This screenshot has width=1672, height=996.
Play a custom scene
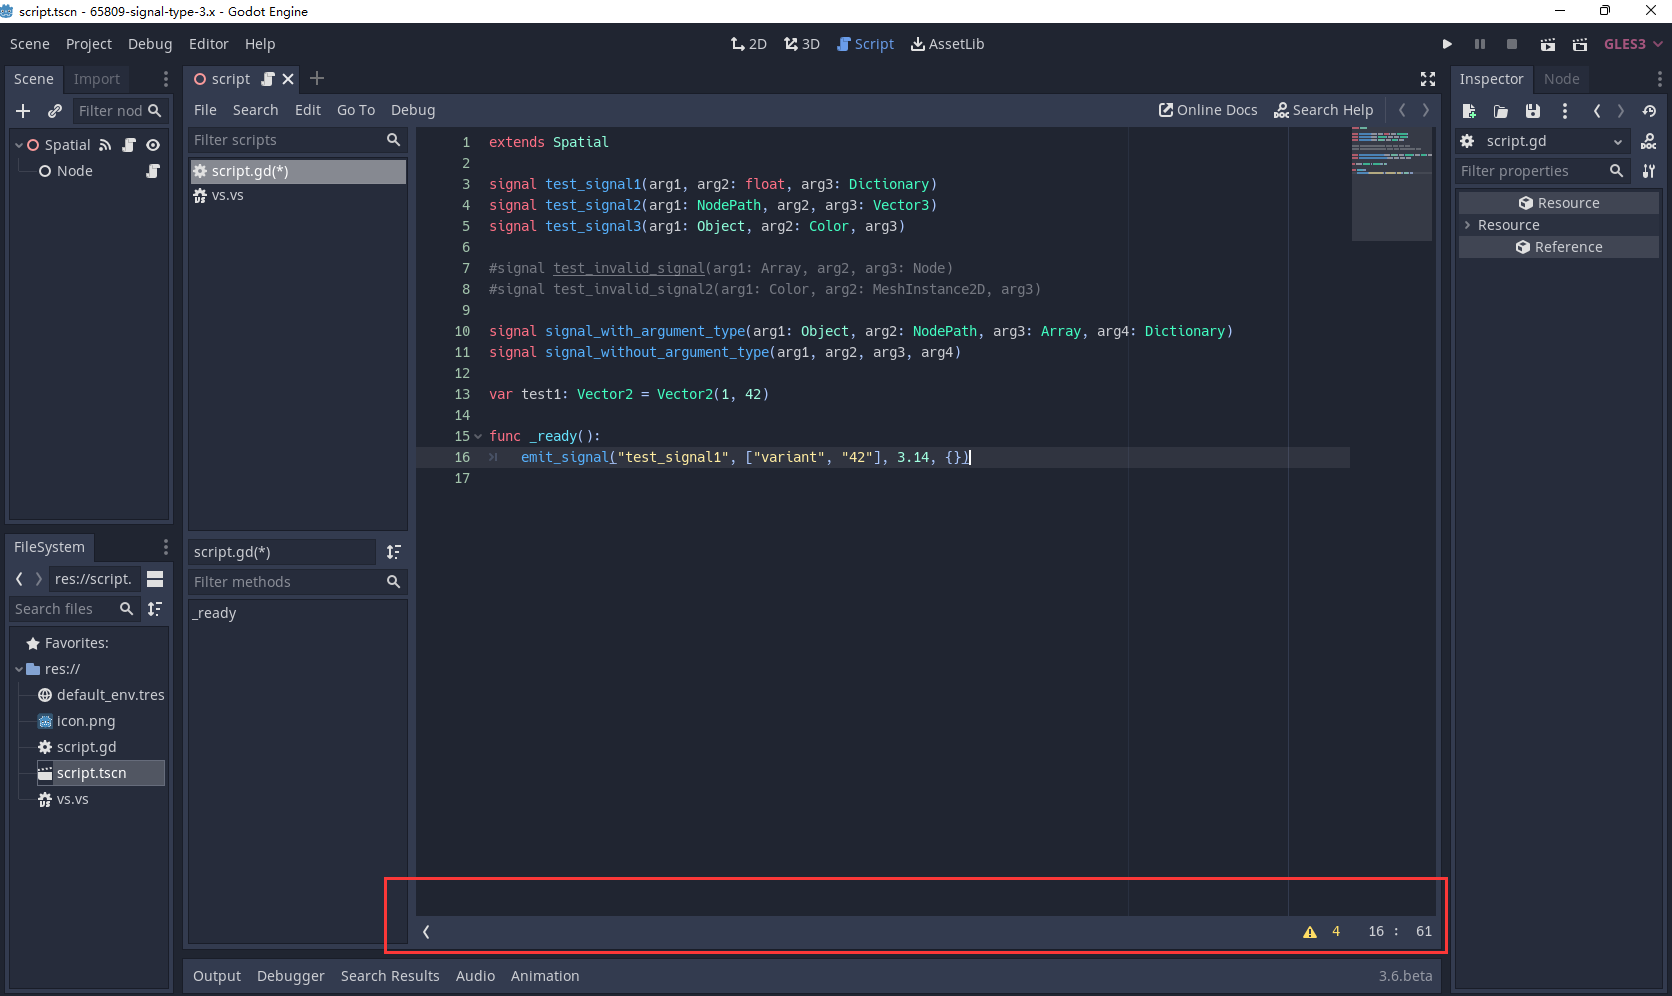pyautogui.click(x=1580, y=44)
